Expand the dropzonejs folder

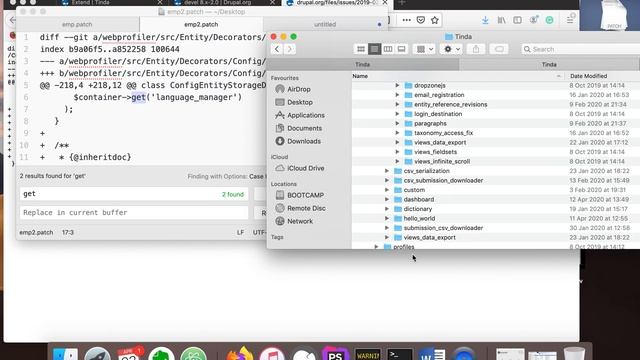tap(397, 85)
